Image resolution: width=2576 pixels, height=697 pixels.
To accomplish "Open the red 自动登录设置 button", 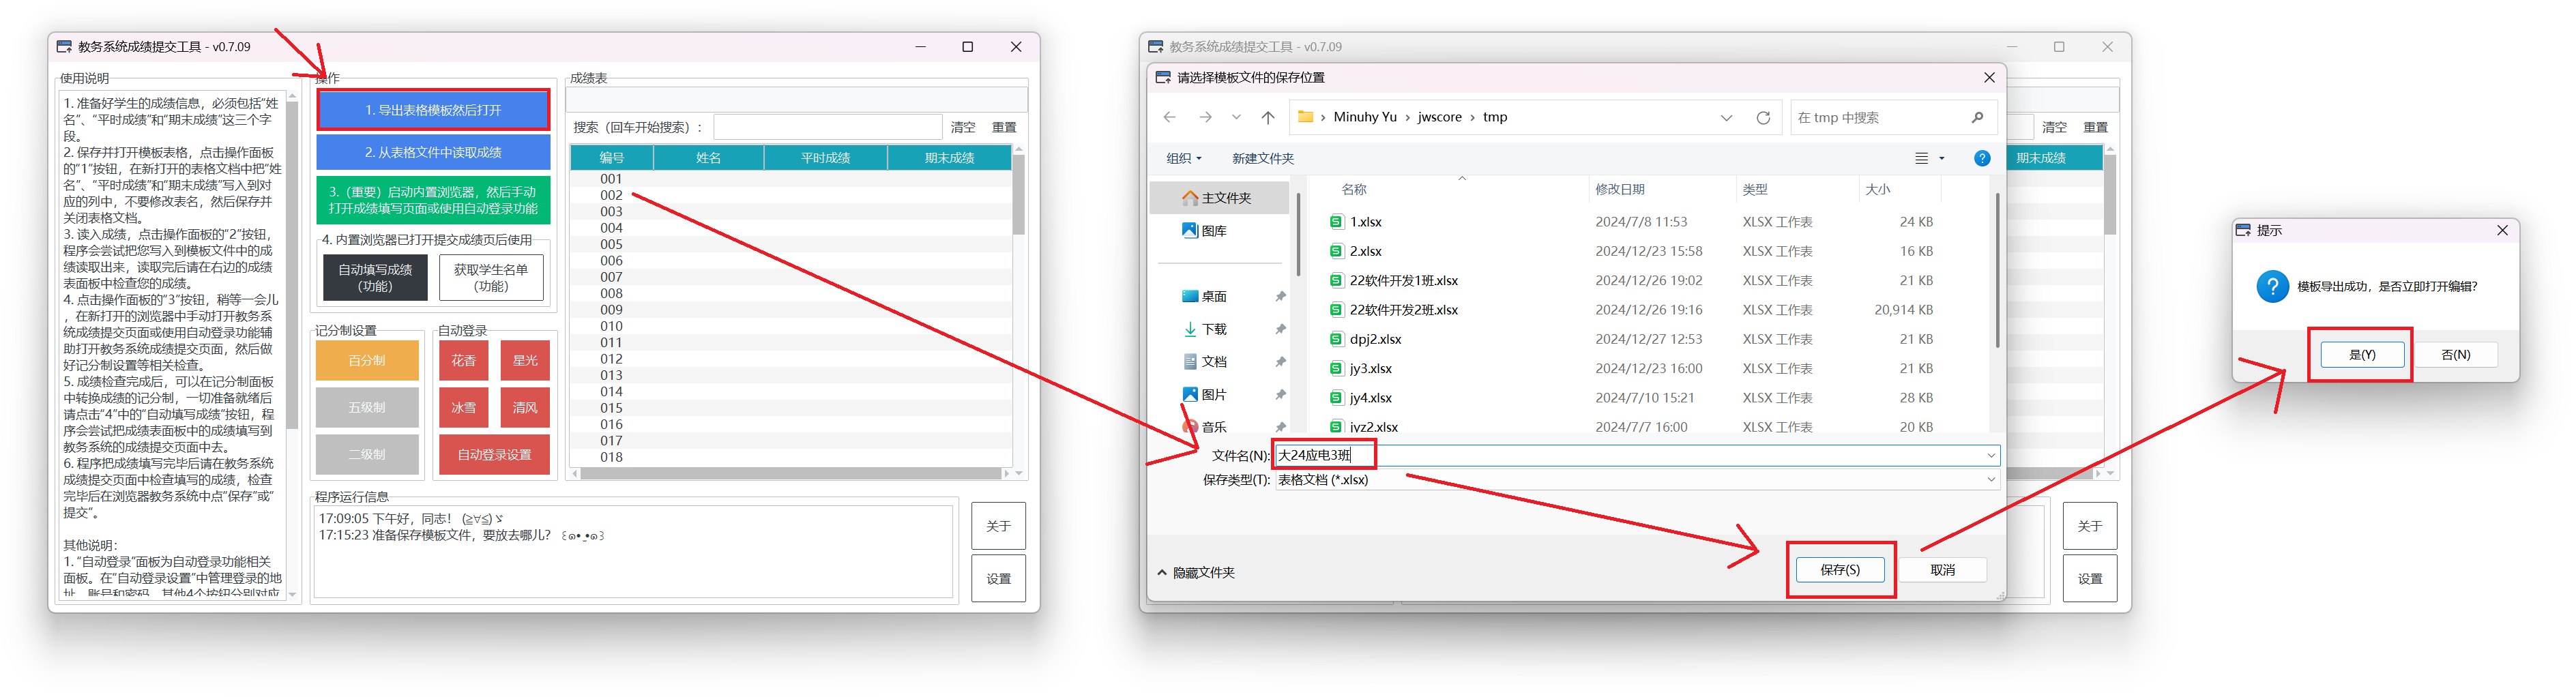I will [494, 455].
